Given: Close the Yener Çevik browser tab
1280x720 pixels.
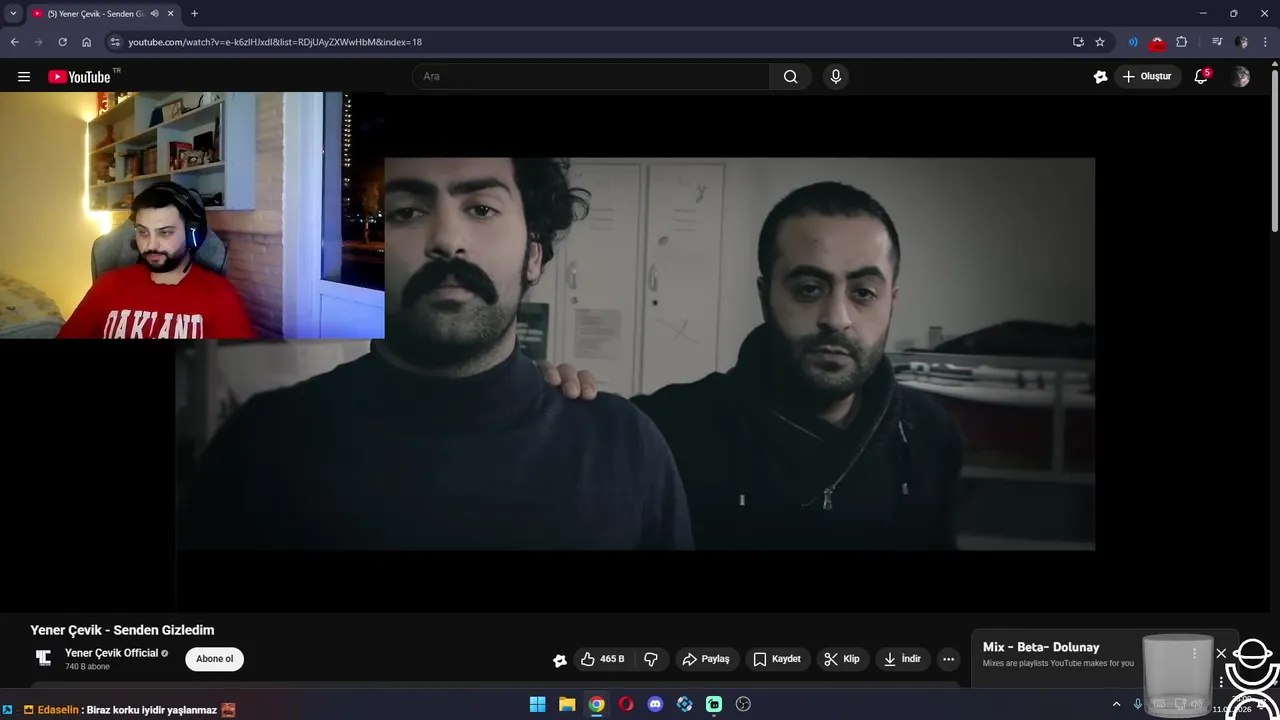Looking at the screenshot, I should coord(171,14).
